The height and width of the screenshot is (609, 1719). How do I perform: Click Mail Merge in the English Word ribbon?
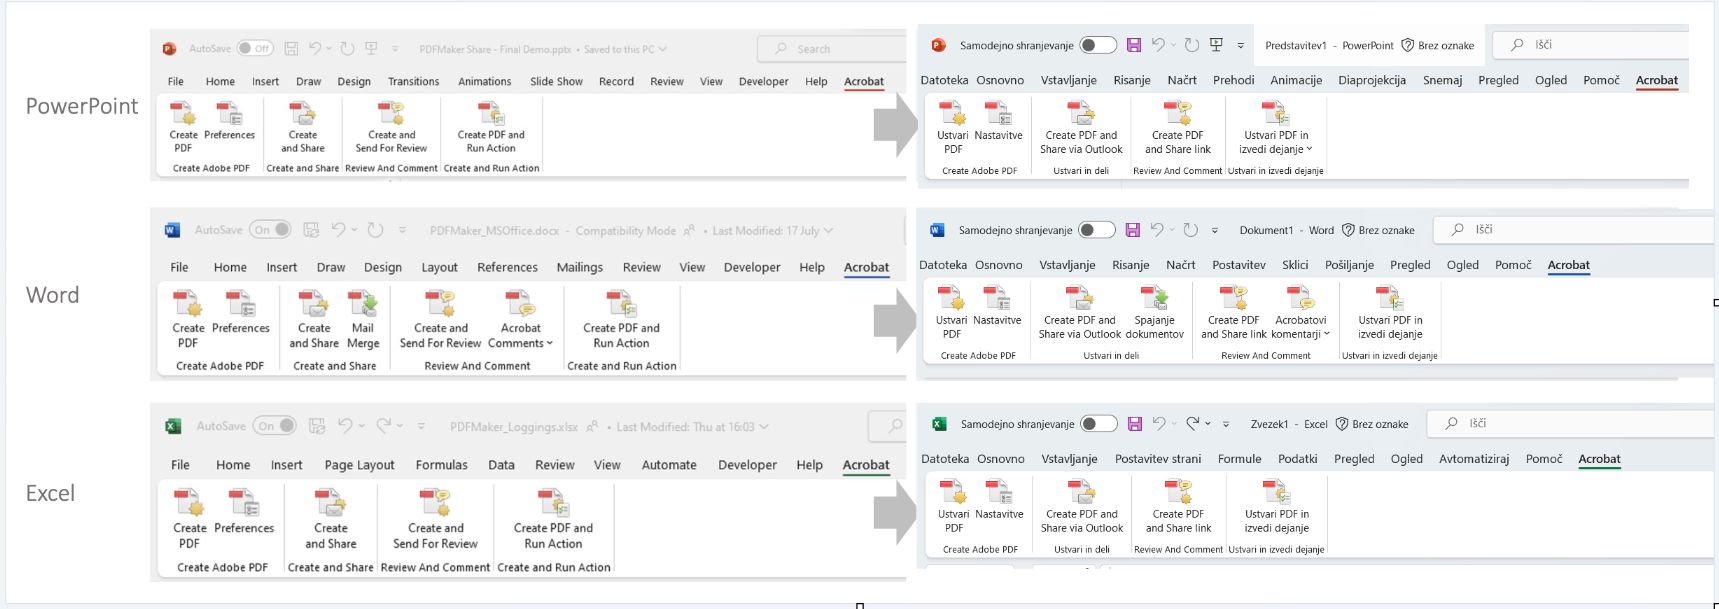(363, 320)
